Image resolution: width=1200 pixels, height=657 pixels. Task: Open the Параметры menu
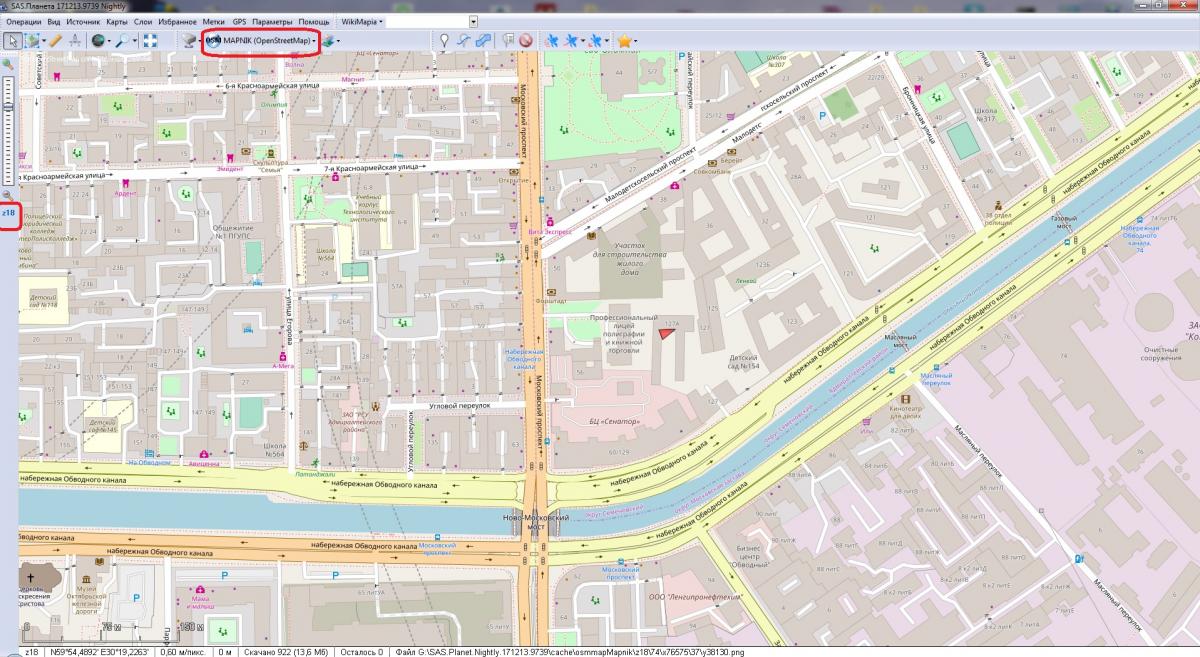272,21
